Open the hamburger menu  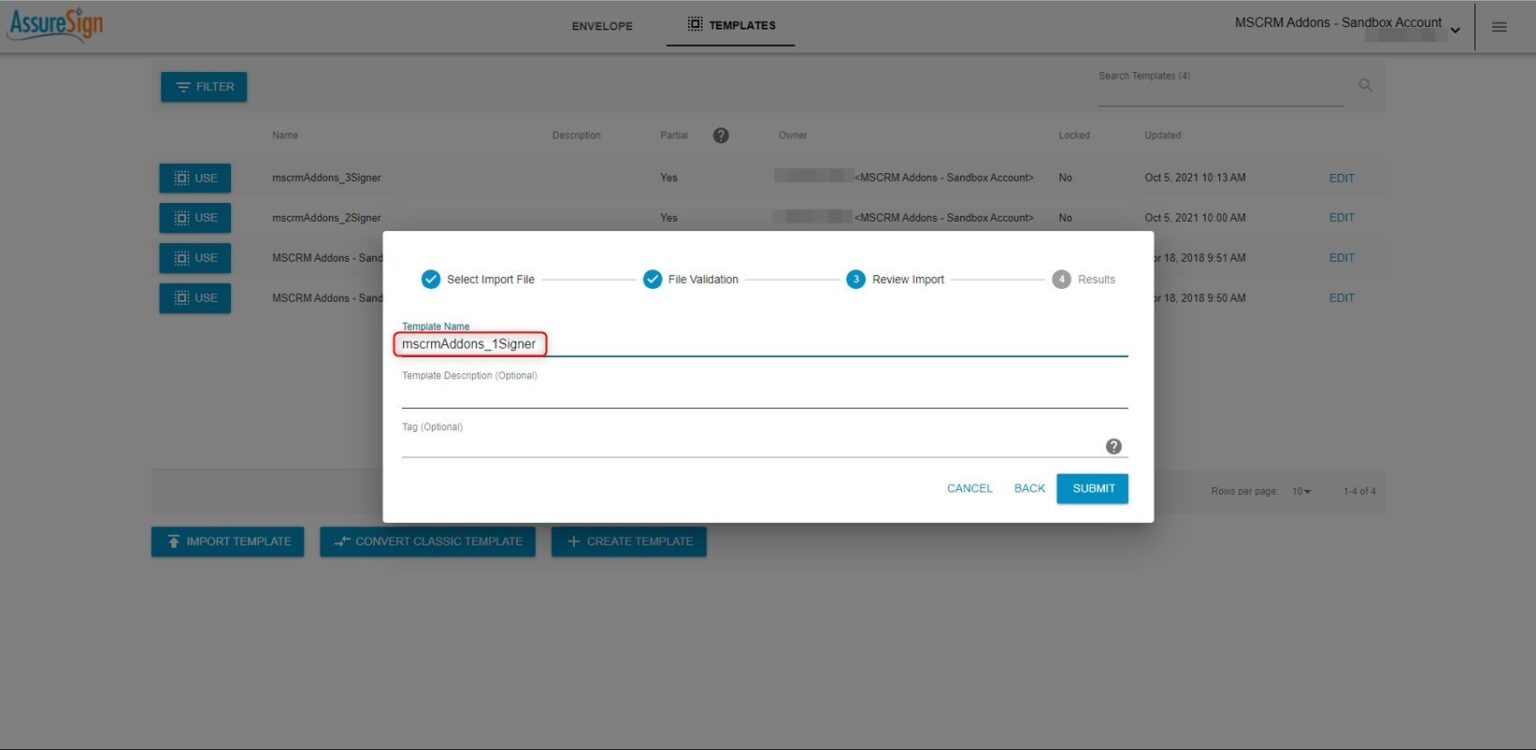[1499, 27]
